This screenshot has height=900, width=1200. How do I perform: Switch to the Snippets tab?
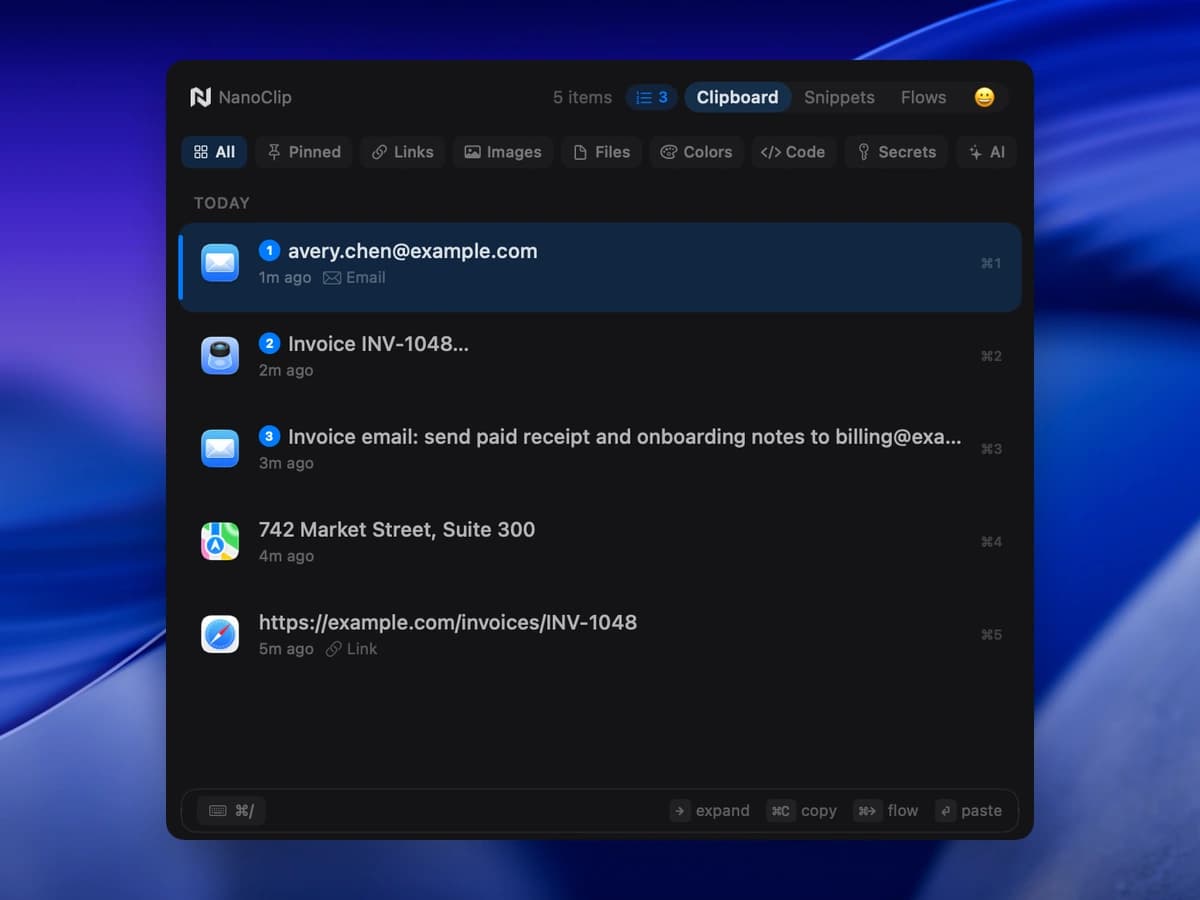click(839, 97)
